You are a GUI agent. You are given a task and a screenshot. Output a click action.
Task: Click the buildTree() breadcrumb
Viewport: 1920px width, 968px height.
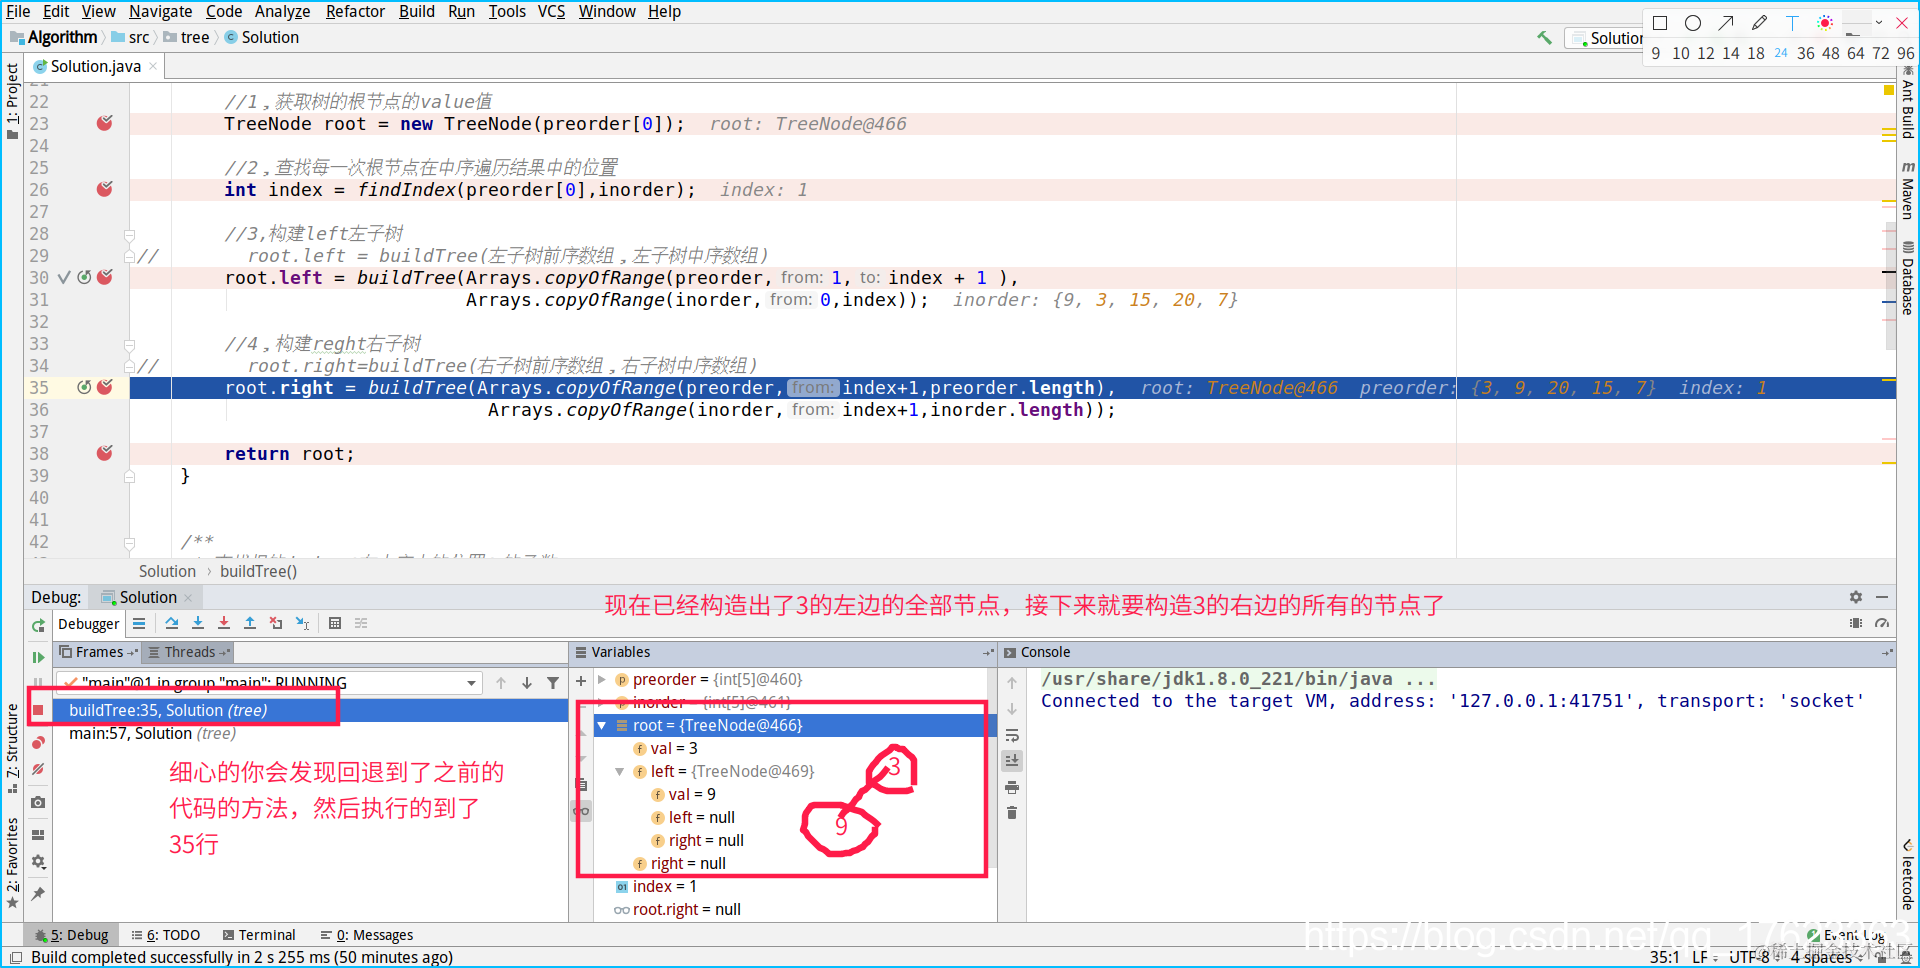(x=258, y=571)
